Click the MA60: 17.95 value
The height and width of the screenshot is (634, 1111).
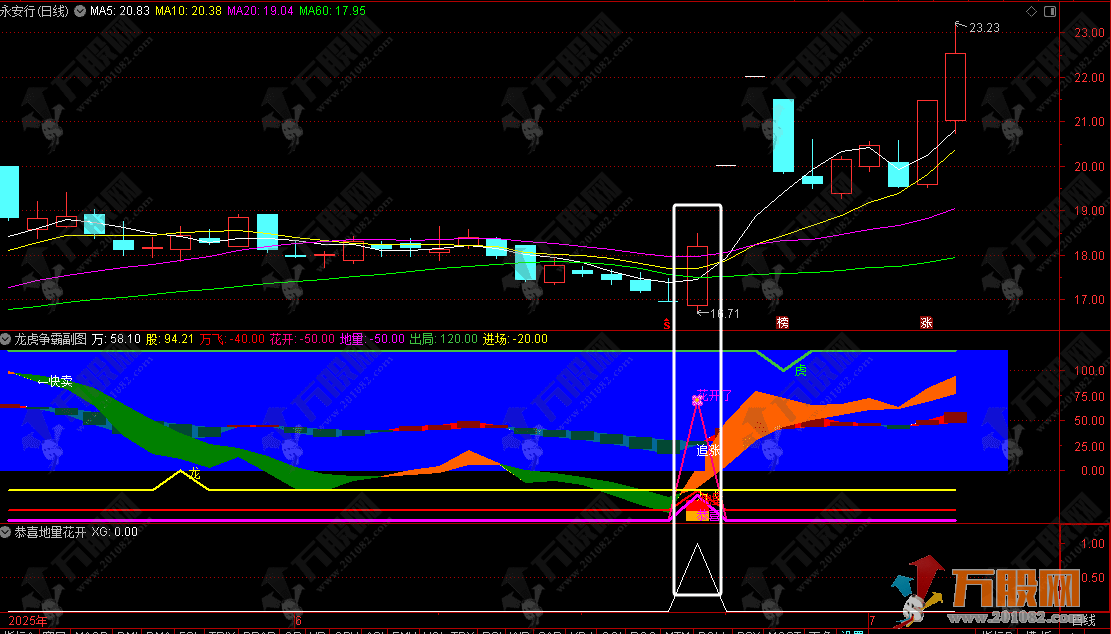click(x=332, y=11)
